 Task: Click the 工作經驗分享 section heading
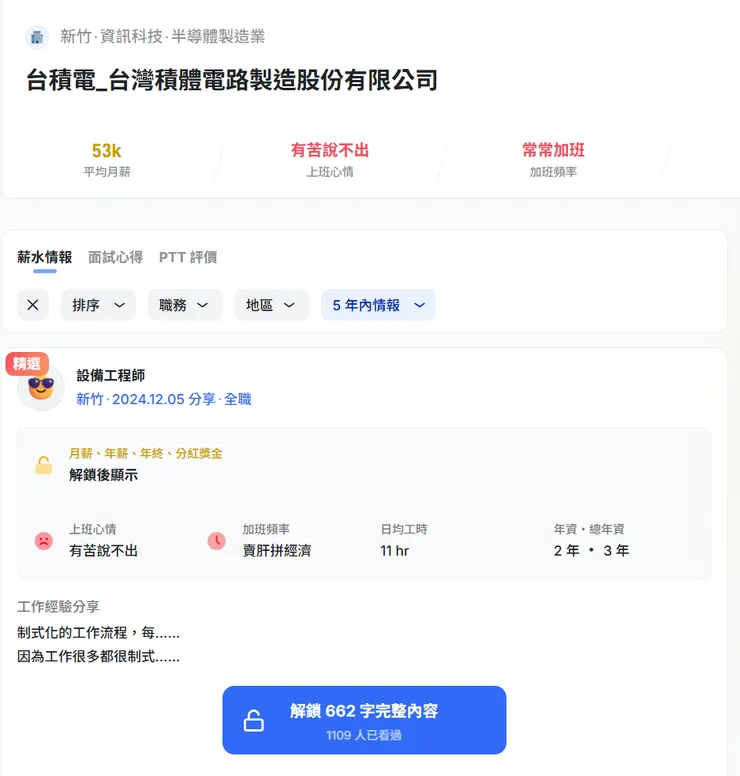58,607
